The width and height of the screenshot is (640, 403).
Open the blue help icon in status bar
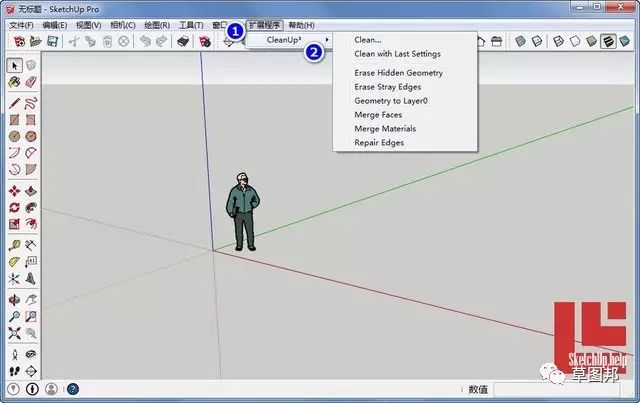pyautogui.click(x=72, y=389)
